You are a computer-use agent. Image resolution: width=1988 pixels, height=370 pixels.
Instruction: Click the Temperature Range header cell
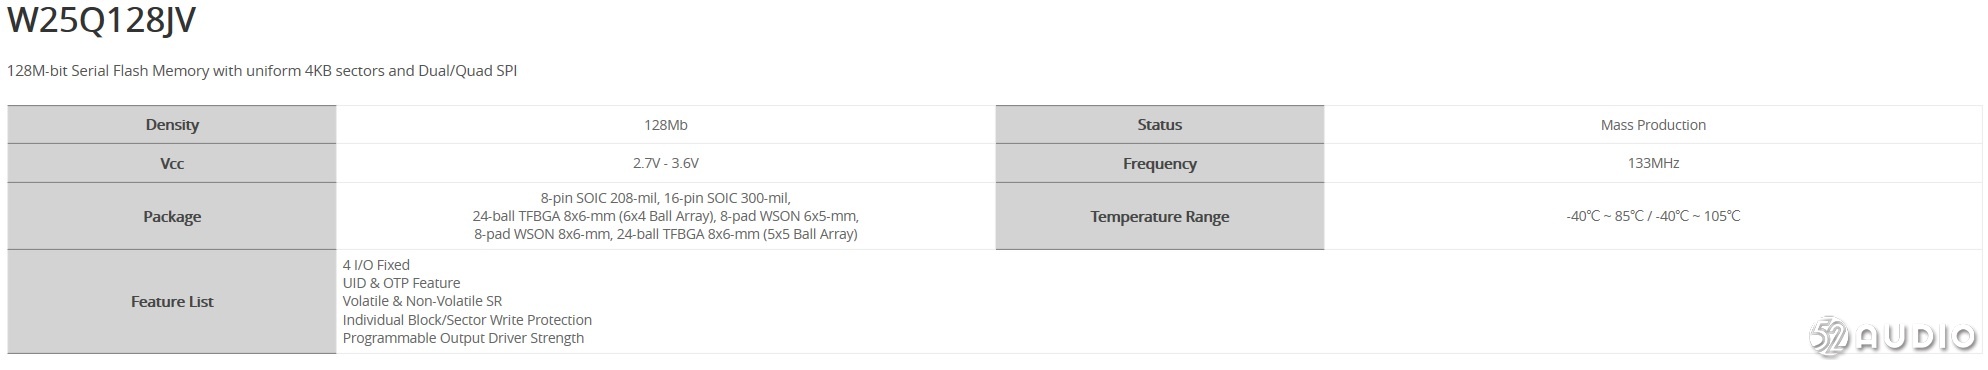[x=1160, y=216]
